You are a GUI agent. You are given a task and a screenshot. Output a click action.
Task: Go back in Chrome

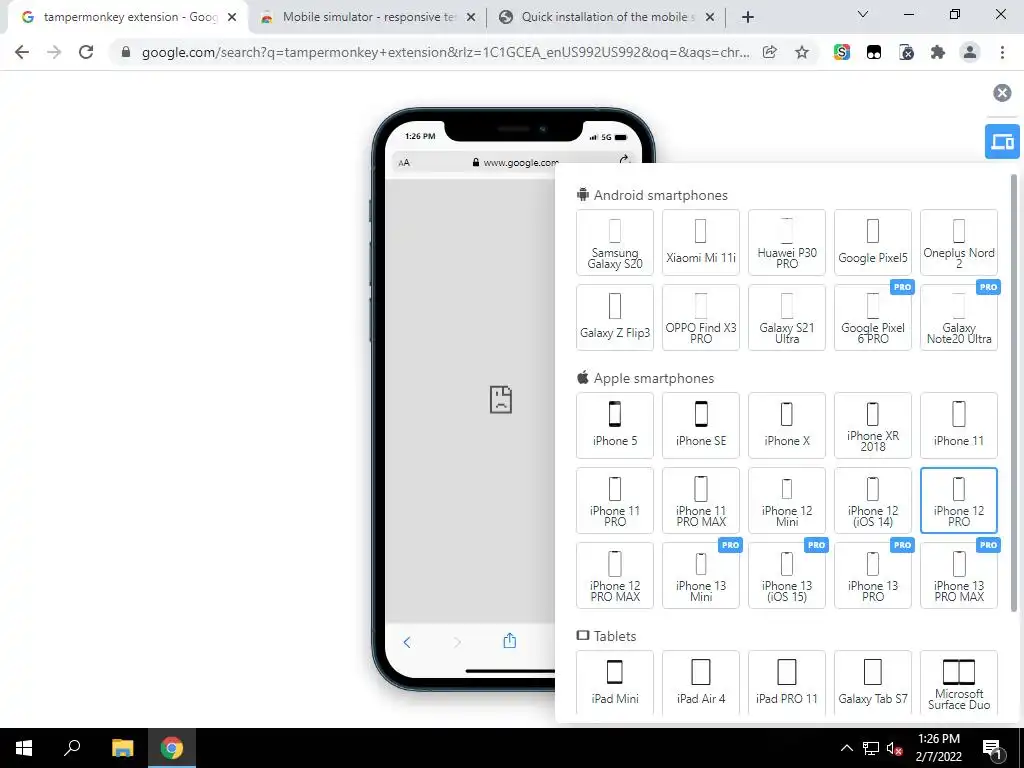click(x=22, y=52)
